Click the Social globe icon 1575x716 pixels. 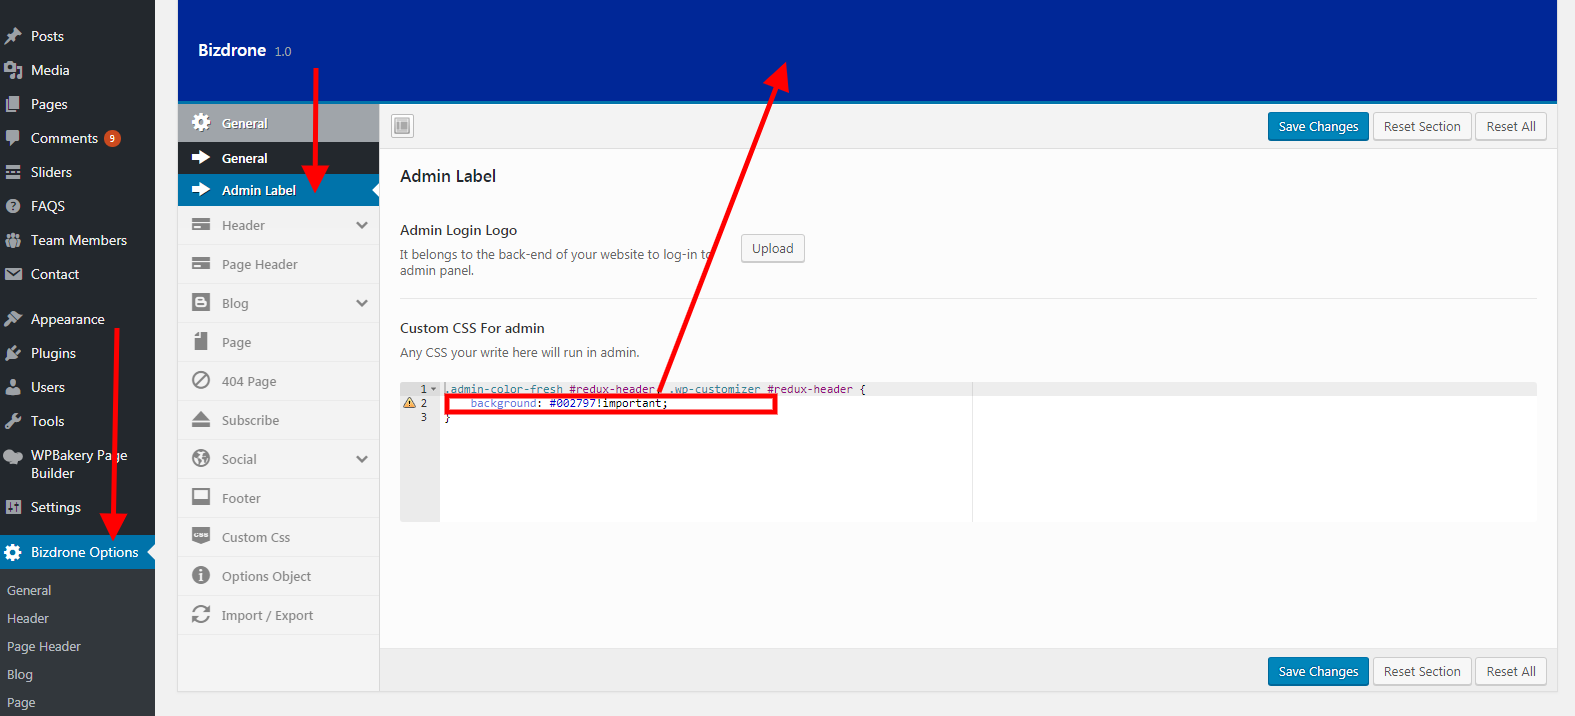[x=201, y=458]
